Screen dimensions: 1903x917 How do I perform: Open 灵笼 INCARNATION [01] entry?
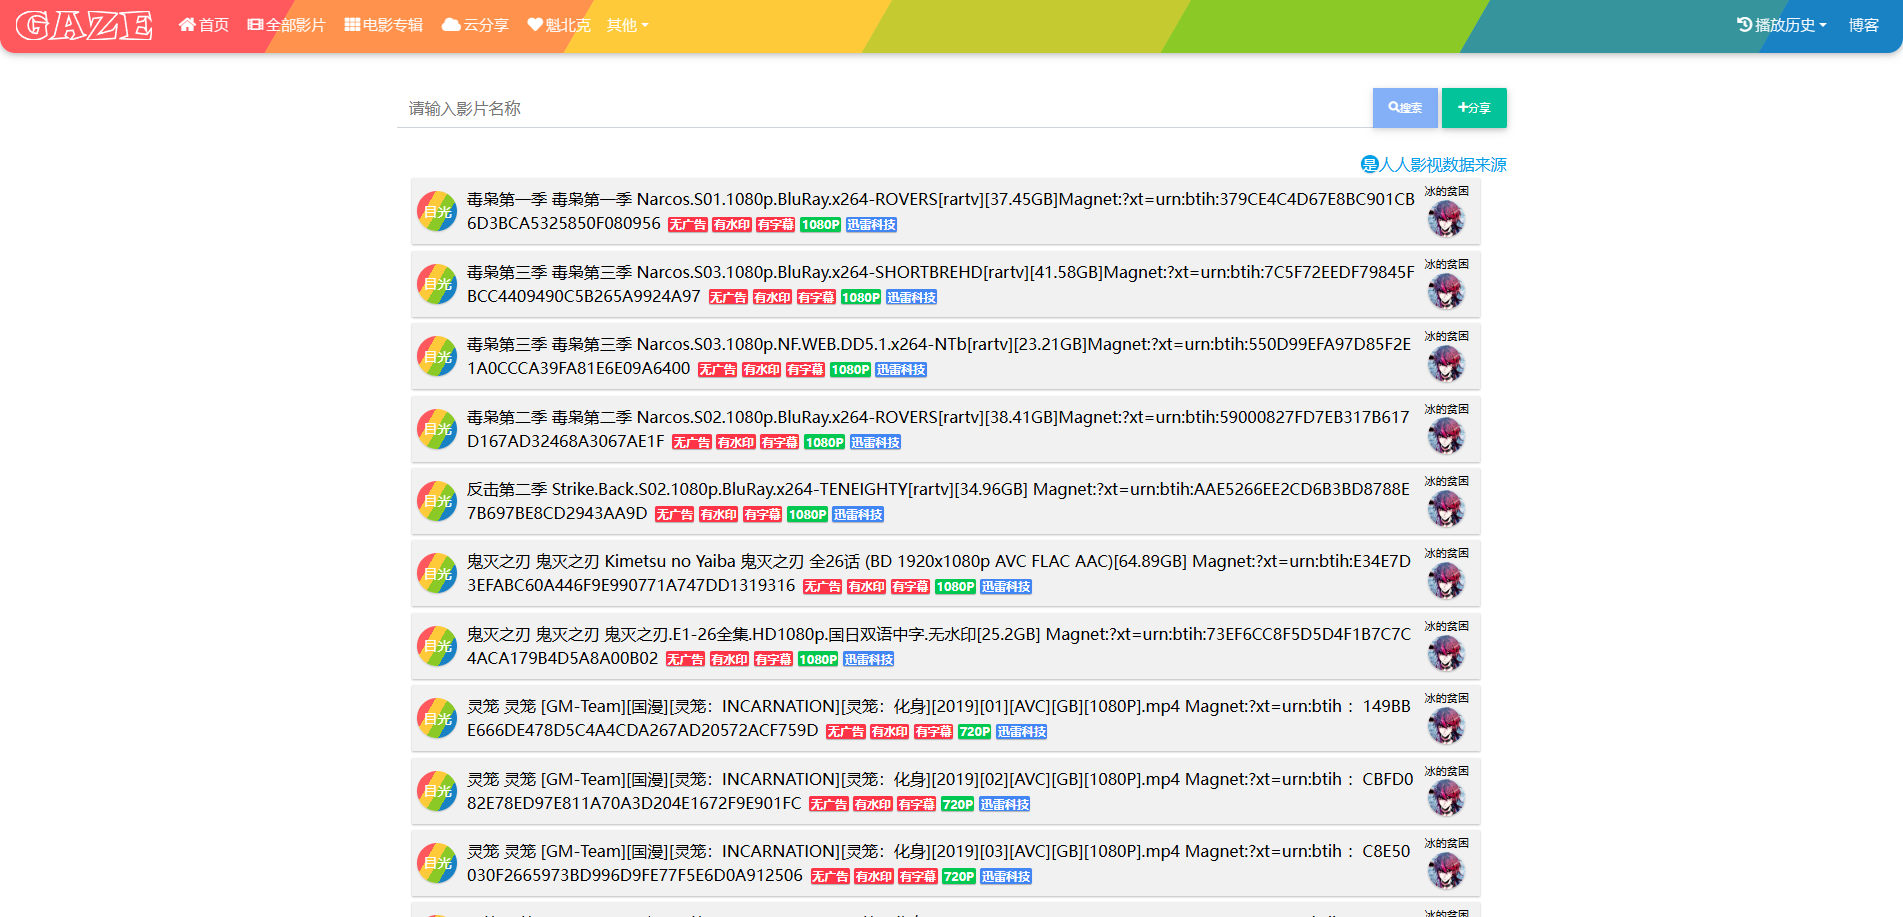(939, 718)
